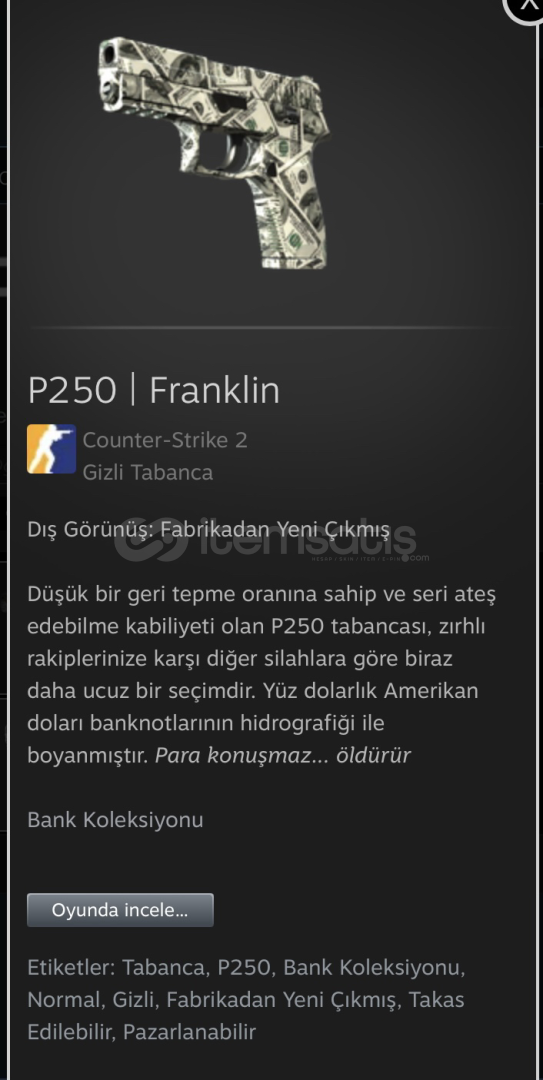The width and height of the screenshot is (543, 1080).
Task: Click the Oyunda incele... button
Action: (x=120, y=910)
